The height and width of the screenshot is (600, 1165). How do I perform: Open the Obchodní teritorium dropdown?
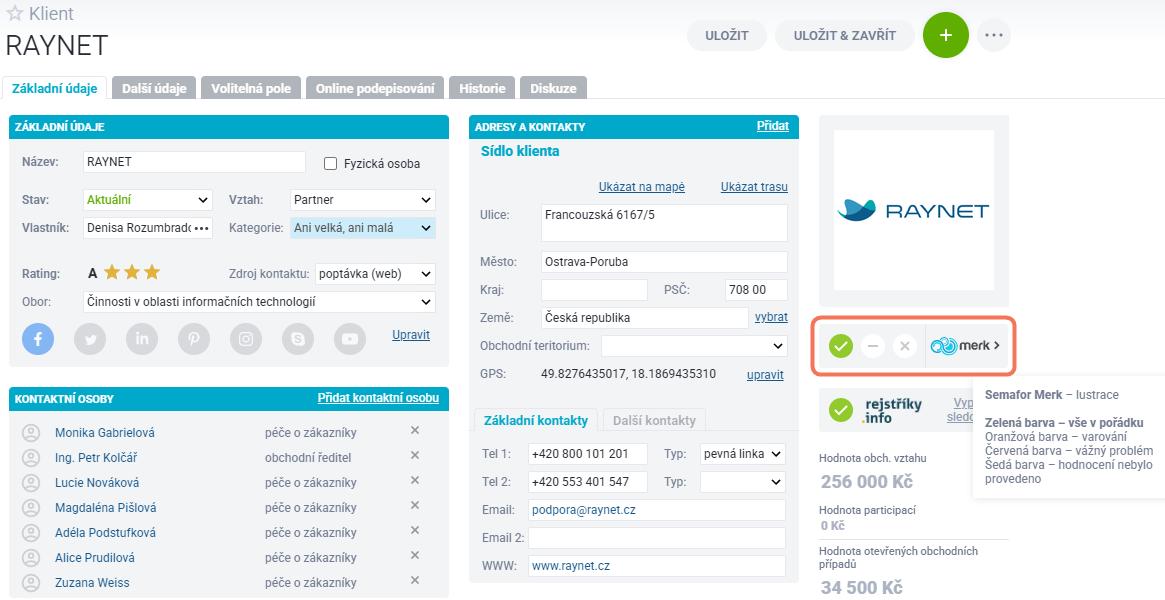pos(694,345)
